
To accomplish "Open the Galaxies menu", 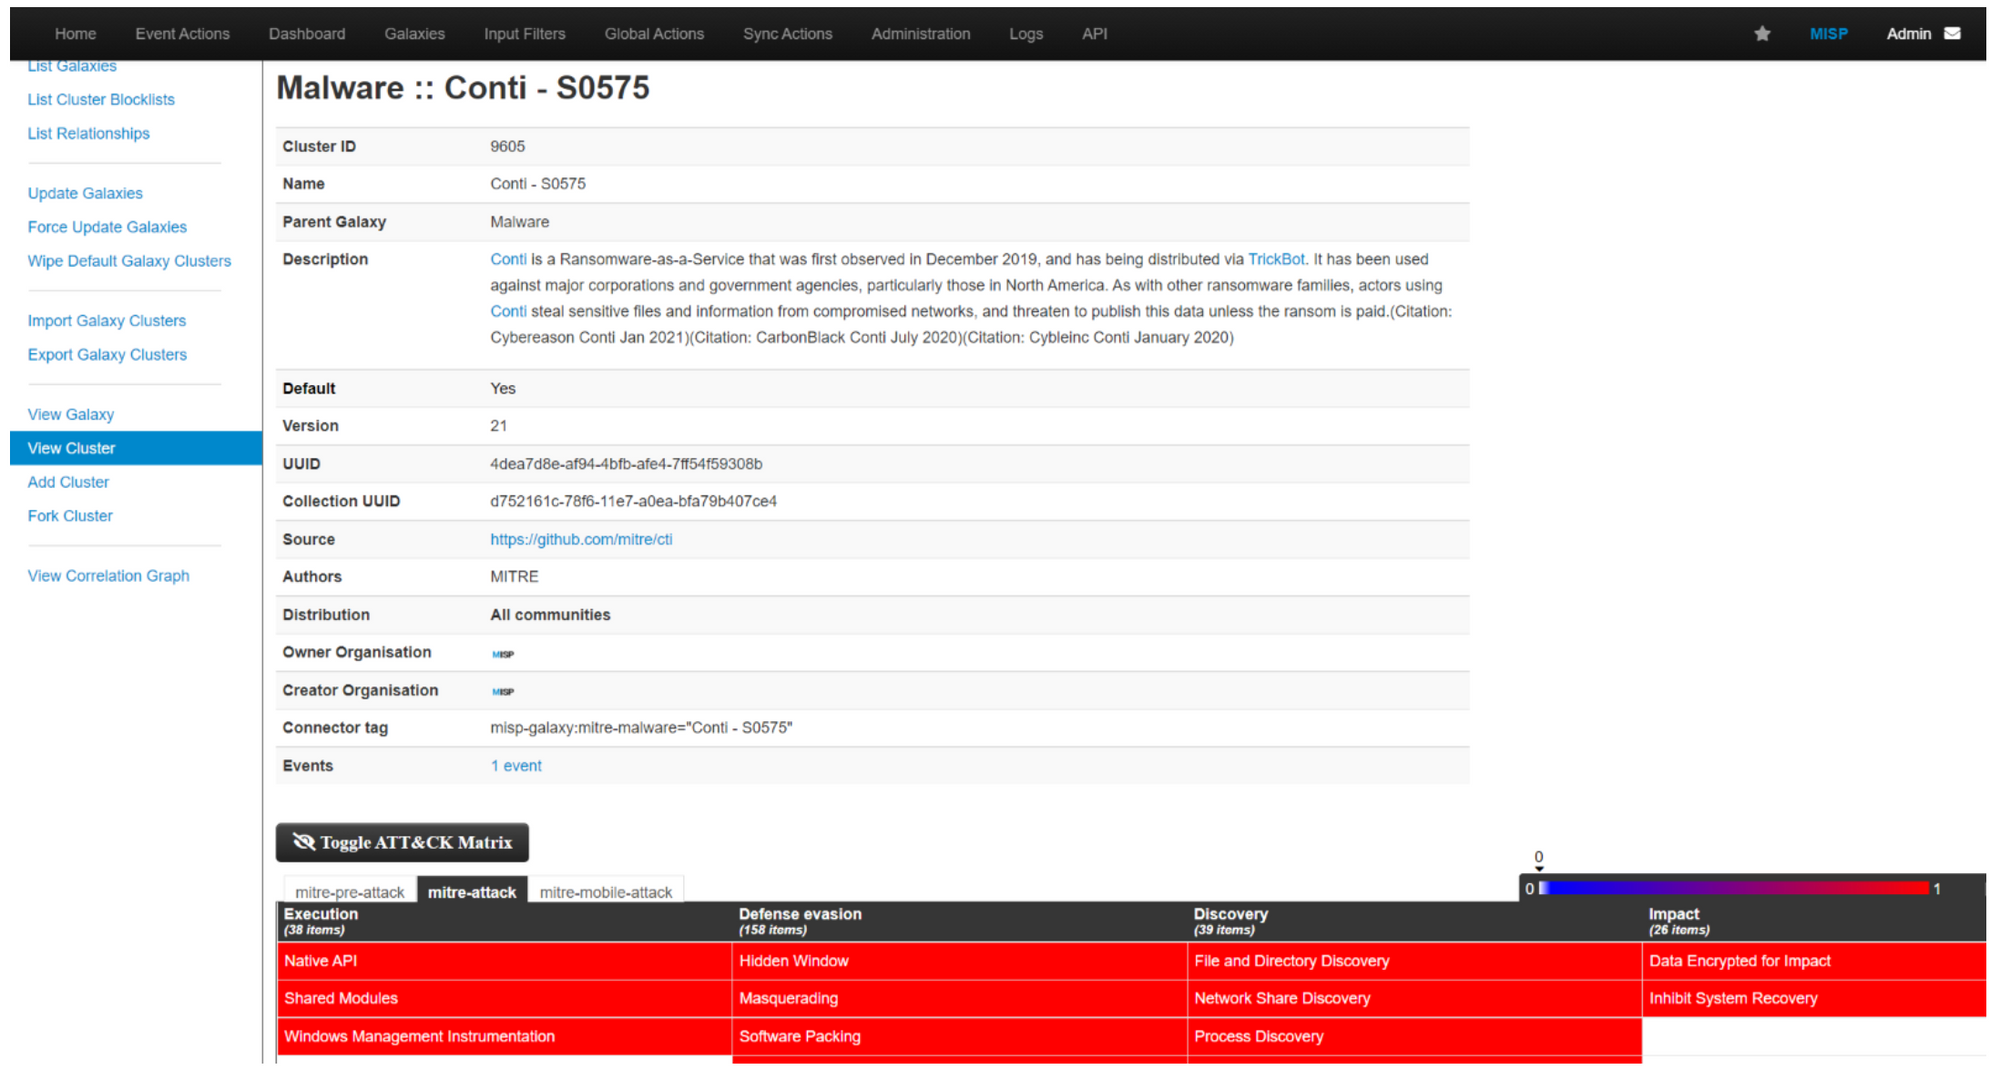I will tap(414, 34).
